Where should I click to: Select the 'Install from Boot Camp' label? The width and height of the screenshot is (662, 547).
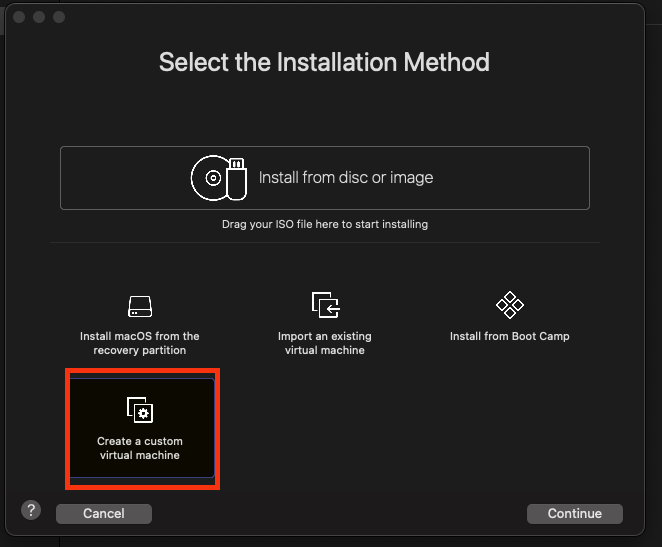(x=510, y=337)
